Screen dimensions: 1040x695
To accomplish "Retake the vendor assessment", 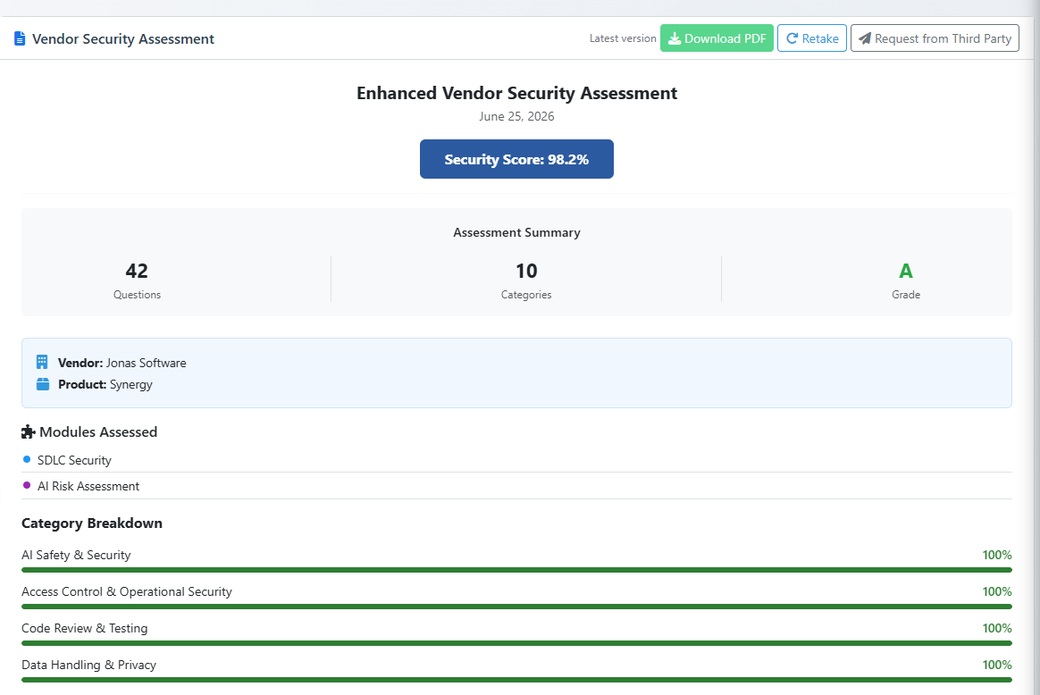I will pyautogui.click(x=812, y=38).
